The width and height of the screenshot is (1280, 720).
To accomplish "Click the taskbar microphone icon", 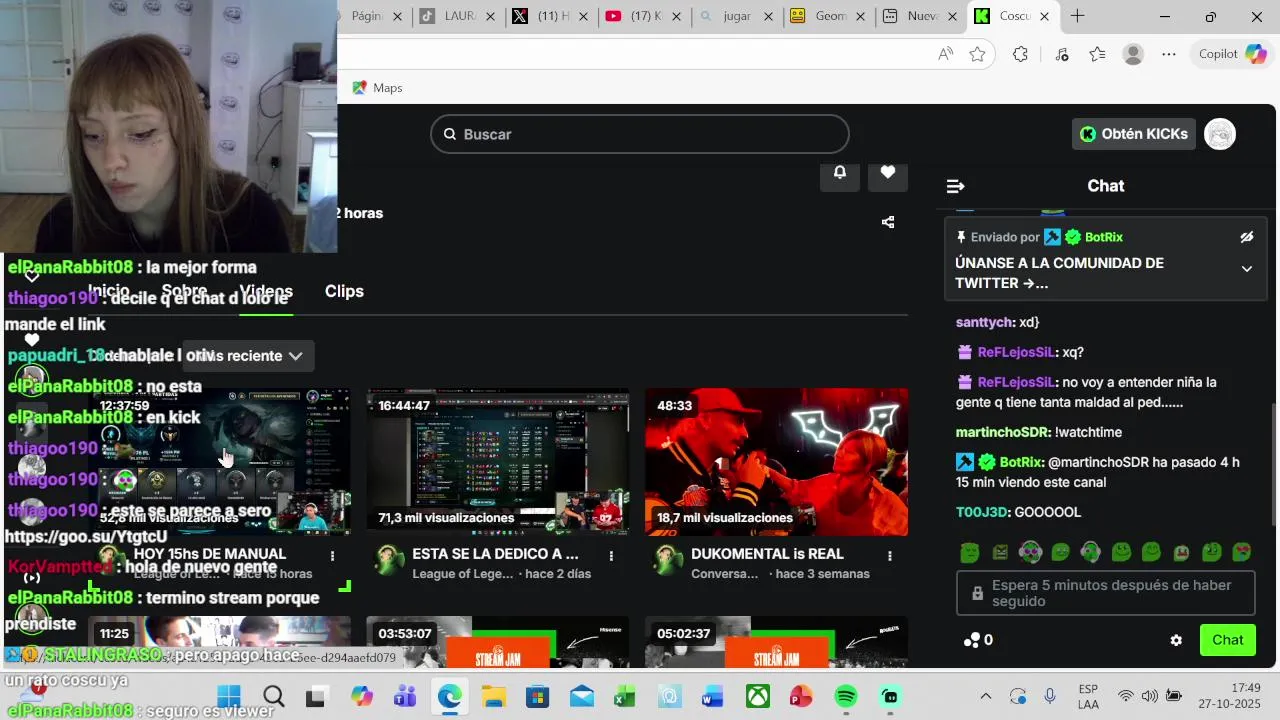I will pyautogui.click(x=1050, y=696).
